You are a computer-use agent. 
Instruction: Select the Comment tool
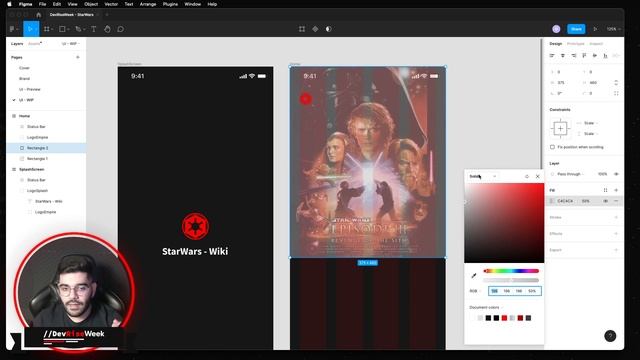(120, 29)
